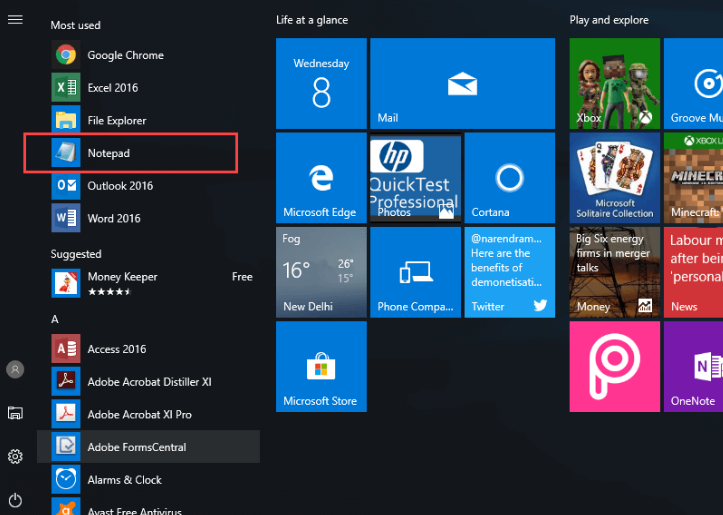723x515 pixels.
Task: Open the Money tile about energy firms
Action: (615, 272)
